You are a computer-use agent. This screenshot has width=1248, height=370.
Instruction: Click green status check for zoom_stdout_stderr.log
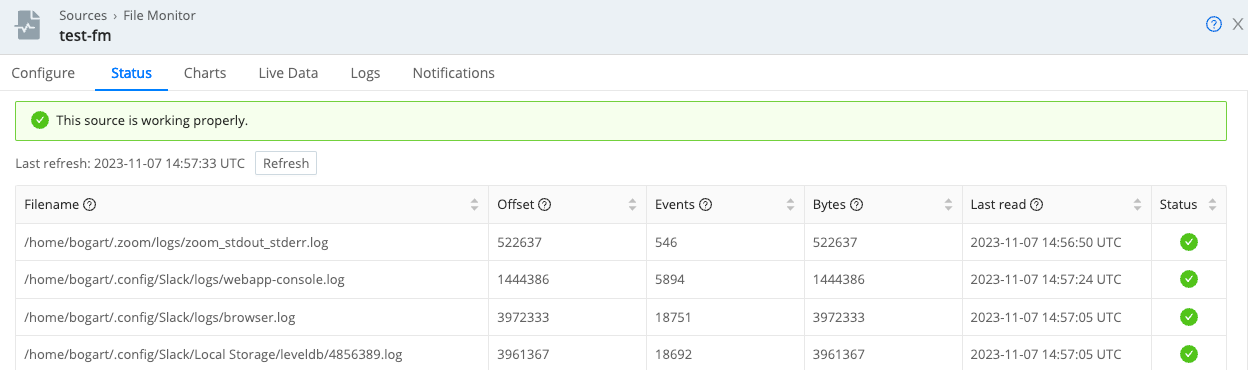coord(1189,242)
